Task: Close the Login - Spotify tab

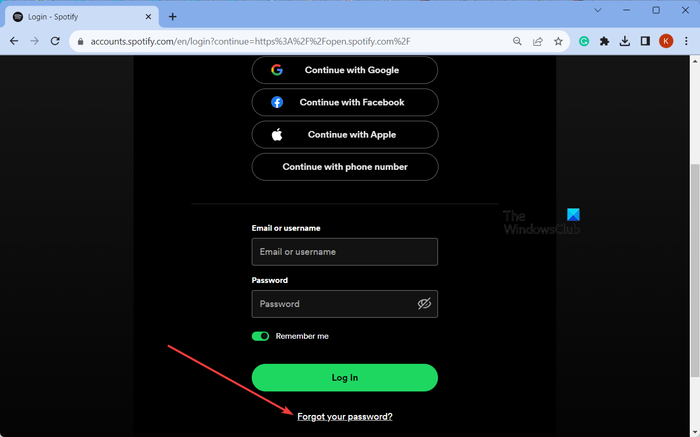Action: pyautogui.click(x=148, y=17)
